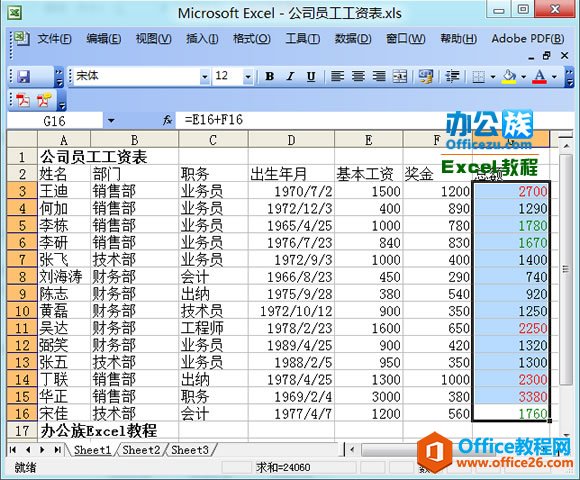Open the Adobe PDF(B) menu

coord(528,39)
